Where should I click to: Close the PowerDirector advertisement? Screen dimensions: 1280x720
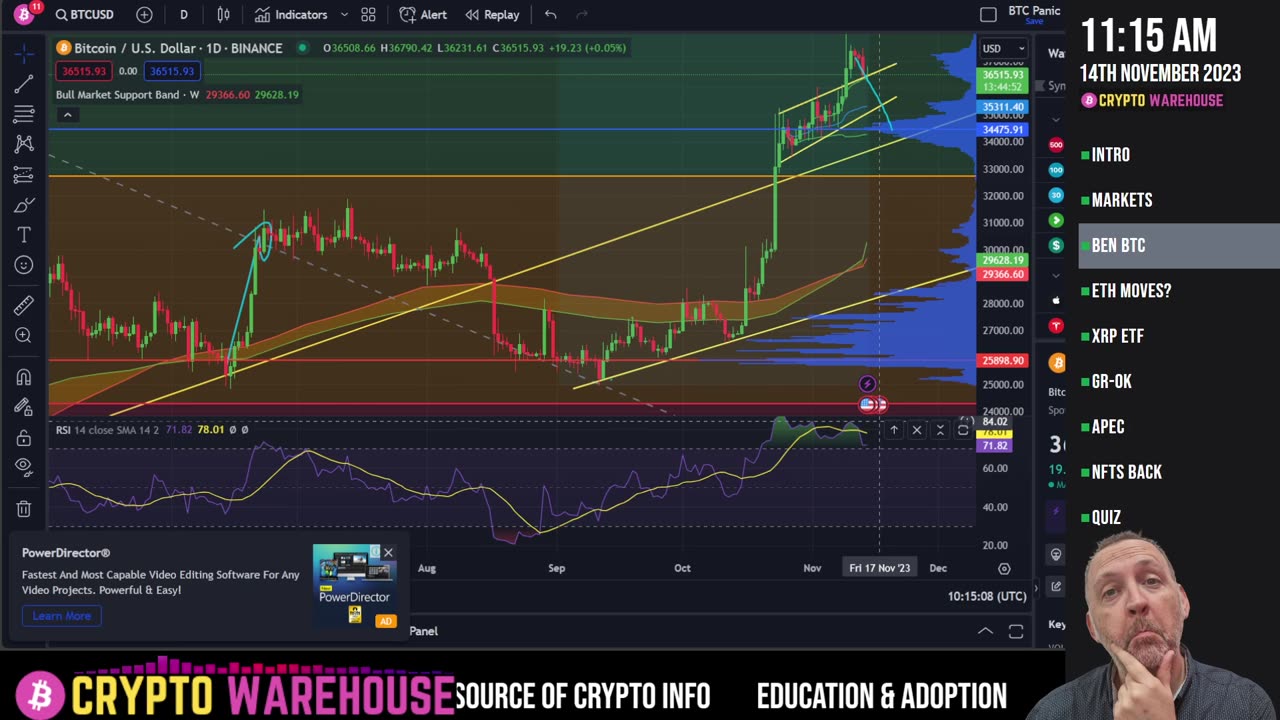pos(388,552)
